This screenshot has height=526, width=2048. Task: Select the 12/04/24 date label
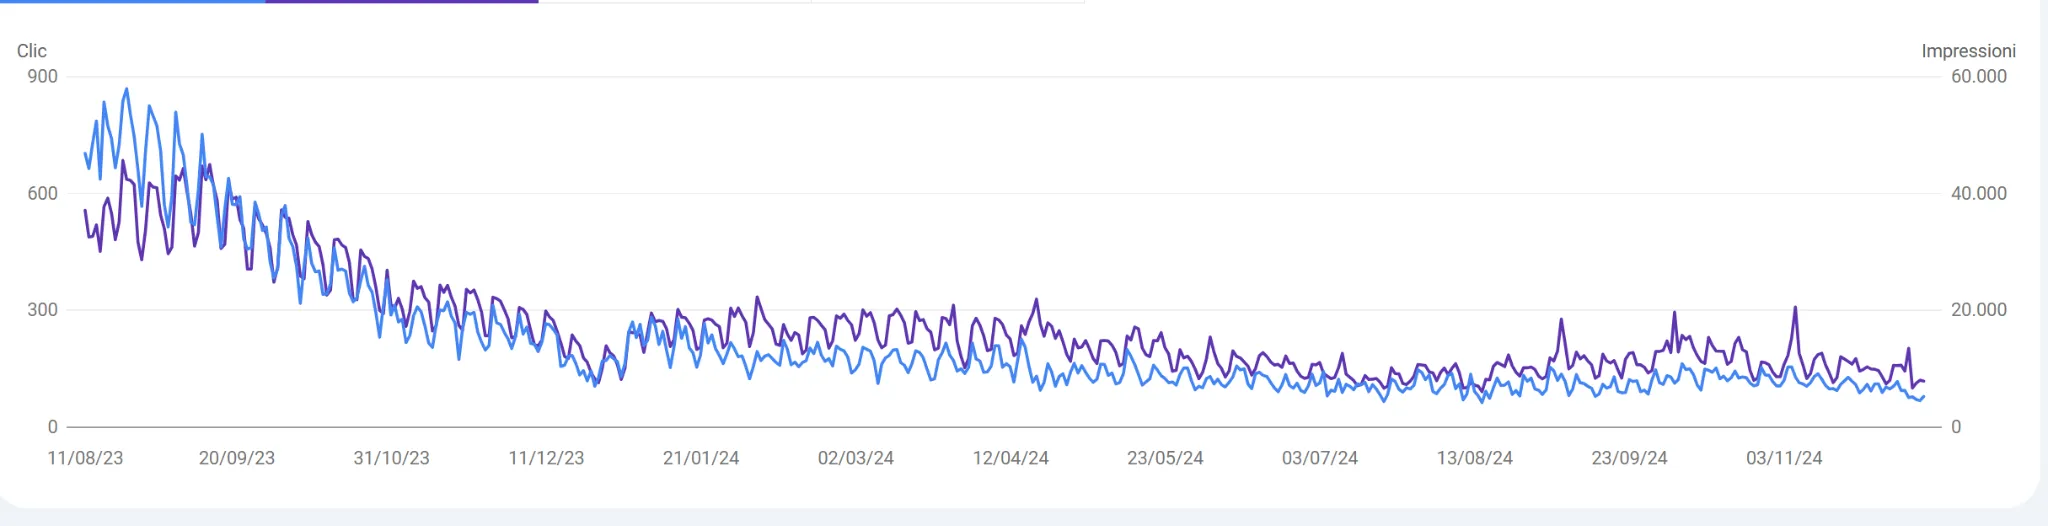(1010, 458)
